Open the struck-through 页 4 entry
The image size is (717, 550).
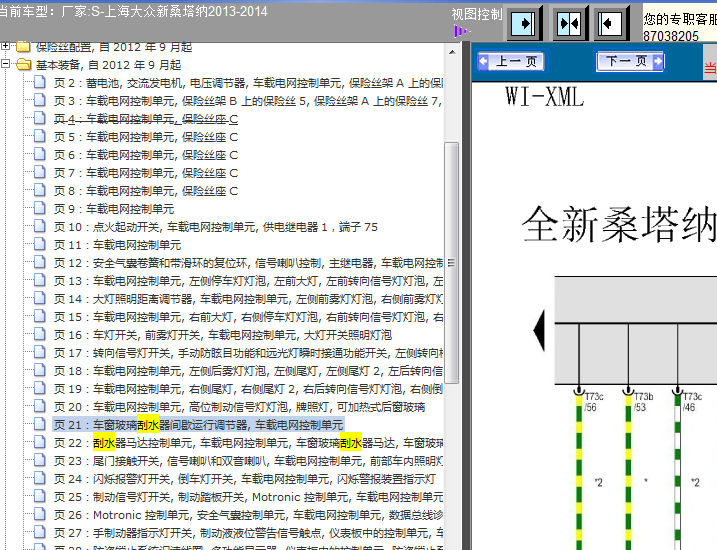point(146,119)
